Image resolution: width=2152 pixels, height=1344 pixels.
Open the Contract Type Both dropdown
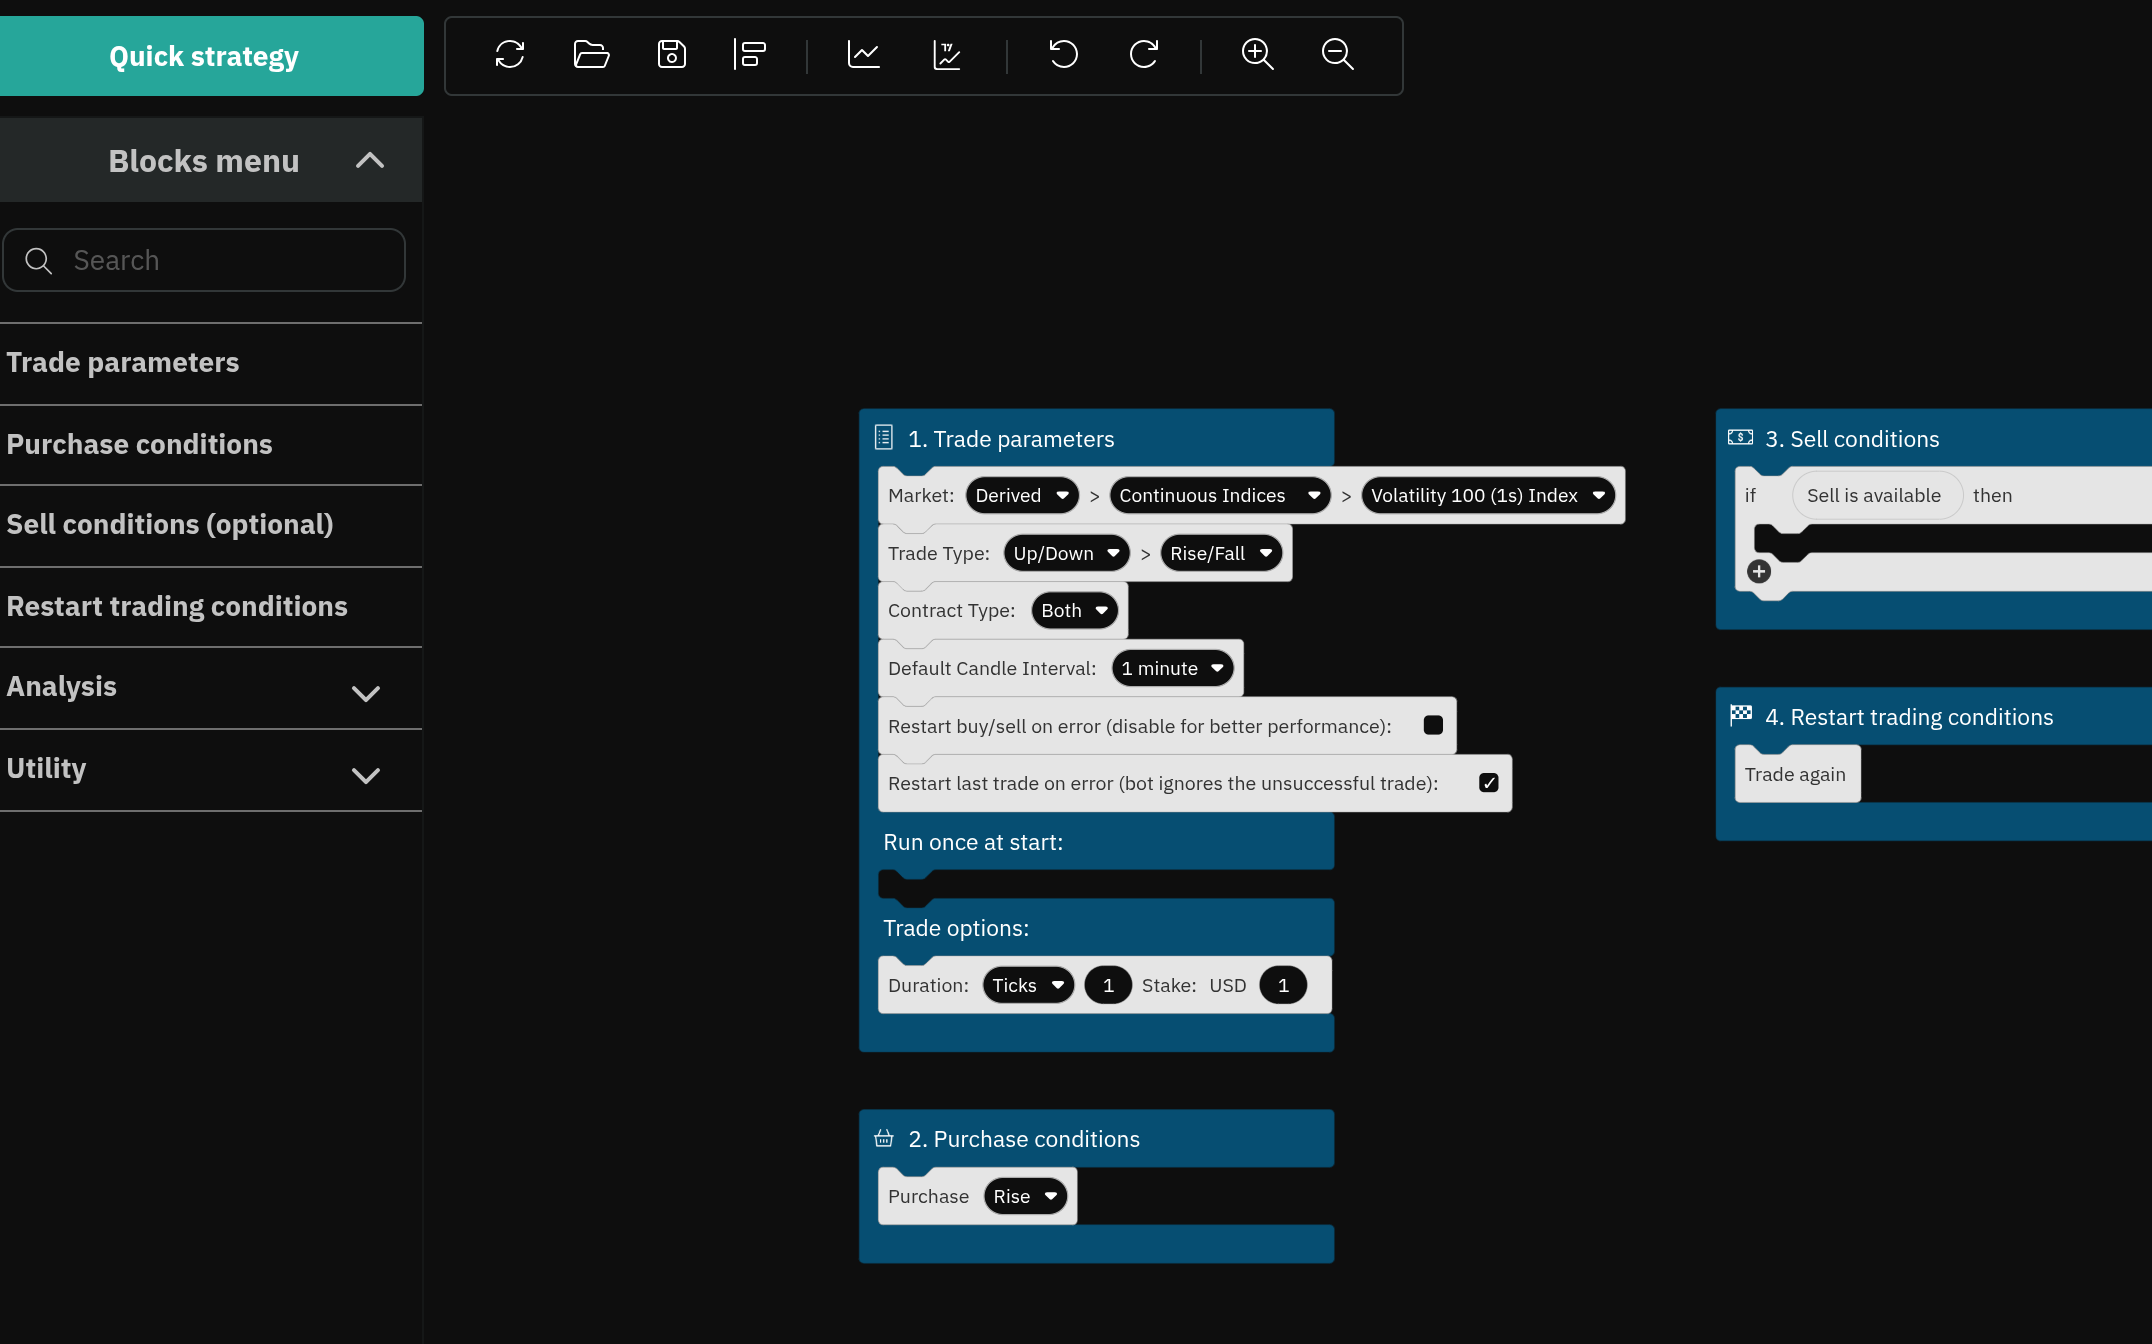pyautogui.click(x=1075, y=611)
